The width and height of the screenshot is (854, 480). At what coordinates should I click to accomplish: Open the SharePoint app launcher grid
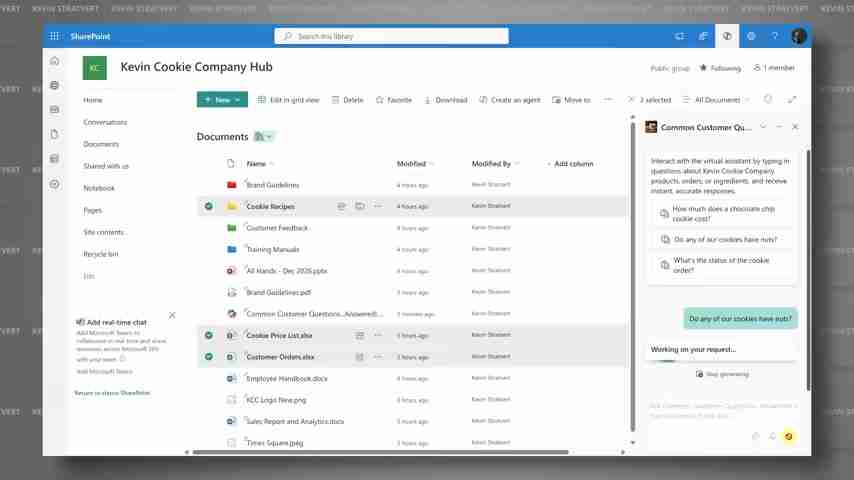point(54,36)
